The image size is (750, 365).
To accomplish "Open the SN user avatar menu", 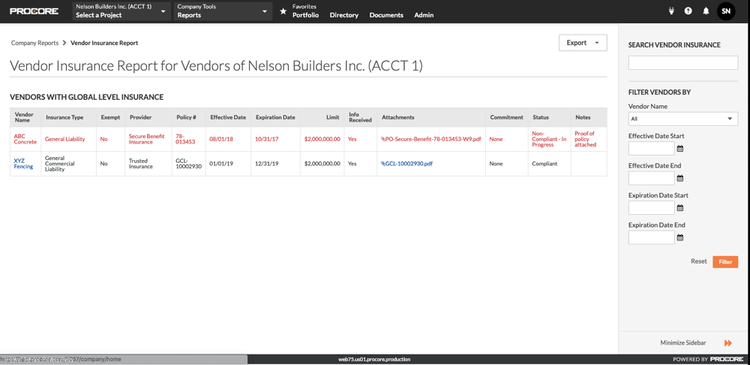I will click(x=726, y=11).
